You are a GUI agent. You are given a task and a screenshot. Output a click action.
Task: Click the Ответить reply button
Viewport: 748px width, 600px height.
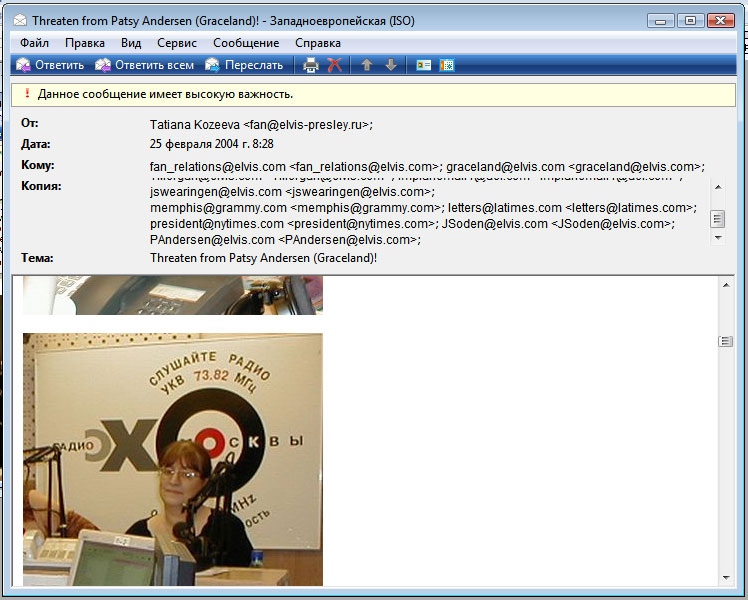click(50, 65)
